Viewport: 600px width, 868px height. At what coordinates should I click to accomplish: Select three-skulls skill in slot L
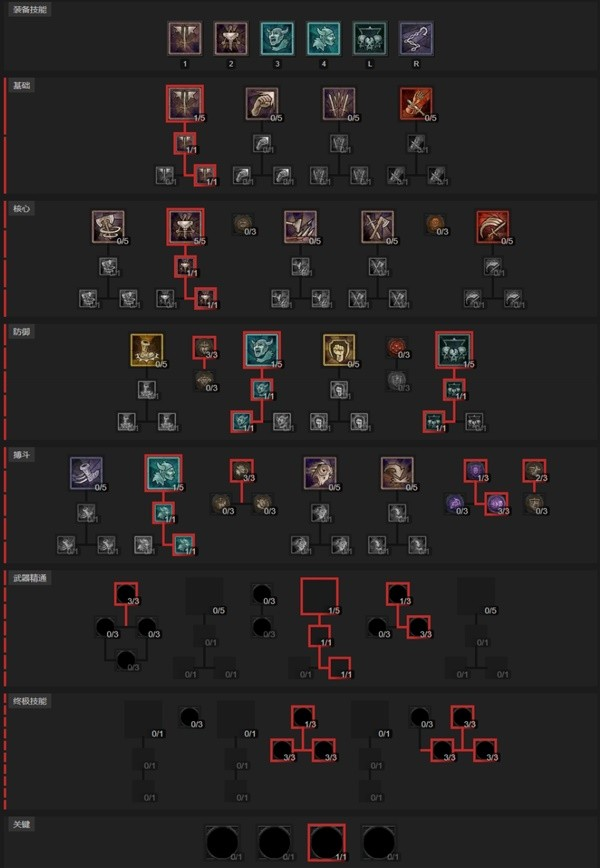pos(370,39)
